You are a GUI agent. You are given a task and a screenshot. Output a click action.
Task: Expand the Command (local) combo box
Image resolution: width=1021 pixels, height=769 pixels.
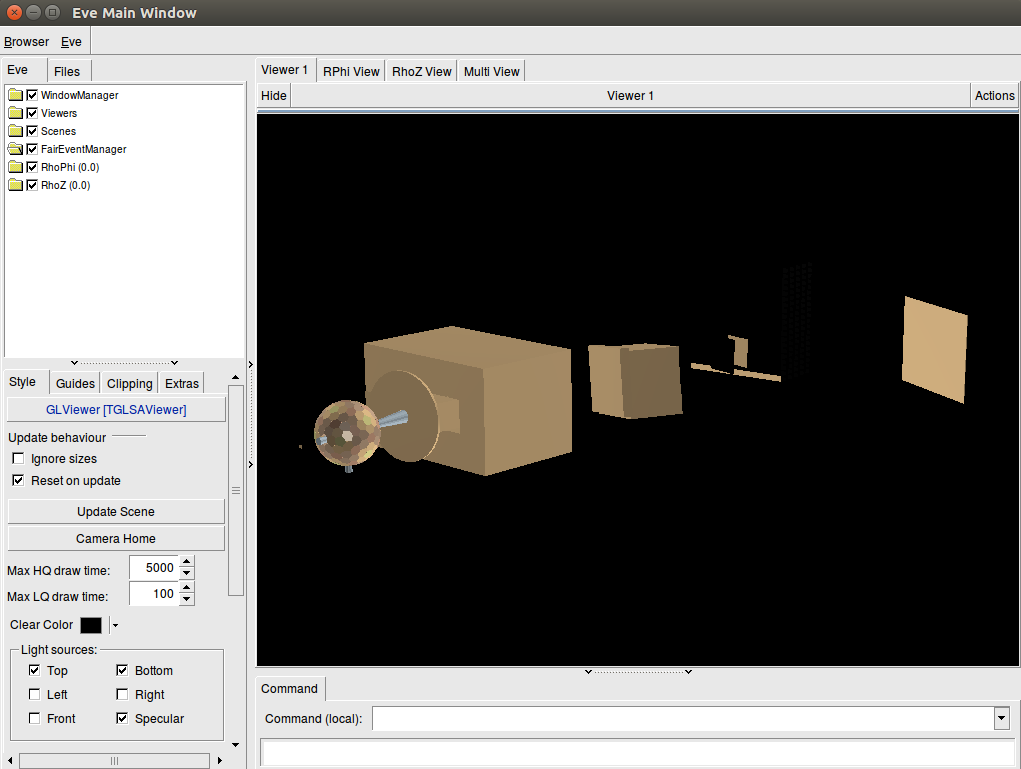1001,718
